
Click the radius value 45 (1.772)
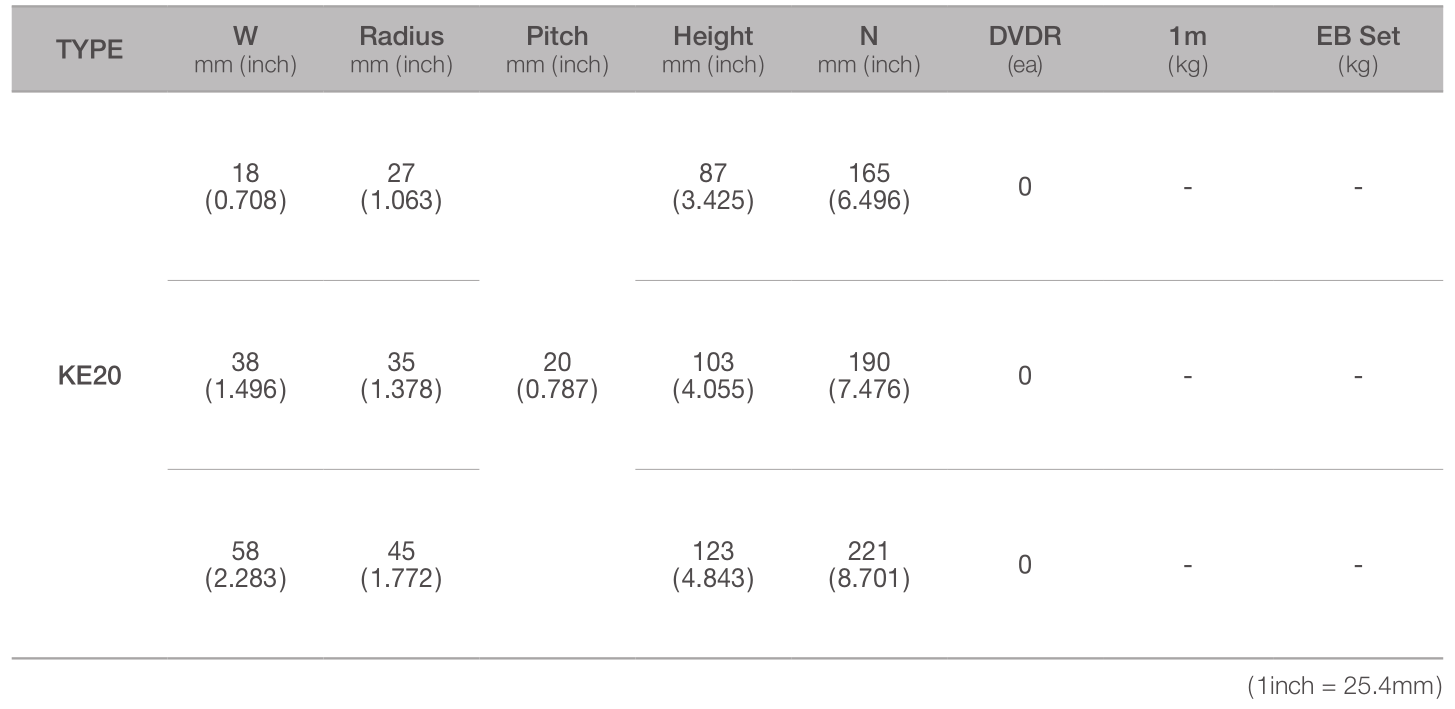pos(401,565)
